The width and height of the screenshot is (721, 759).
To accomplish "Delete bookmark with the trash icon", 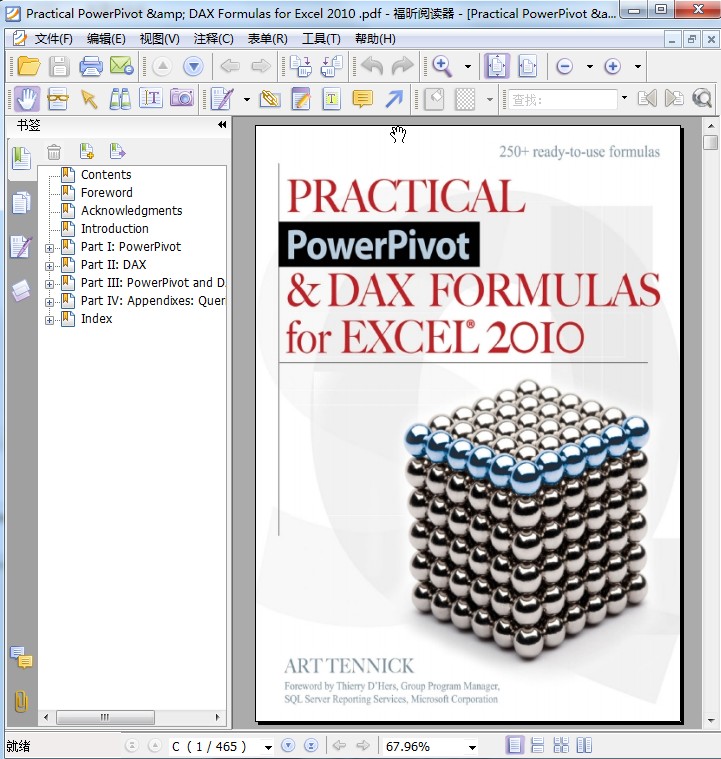I will coord(54,152).
